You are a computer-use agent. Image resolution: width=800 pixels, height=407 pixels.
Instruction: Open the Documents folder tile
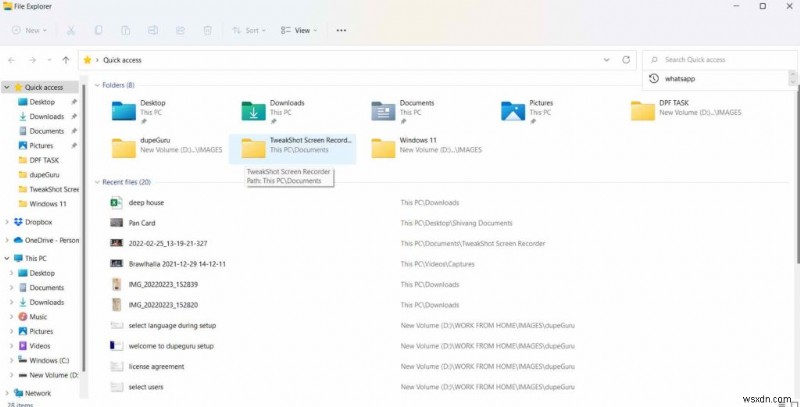(422, 112)
